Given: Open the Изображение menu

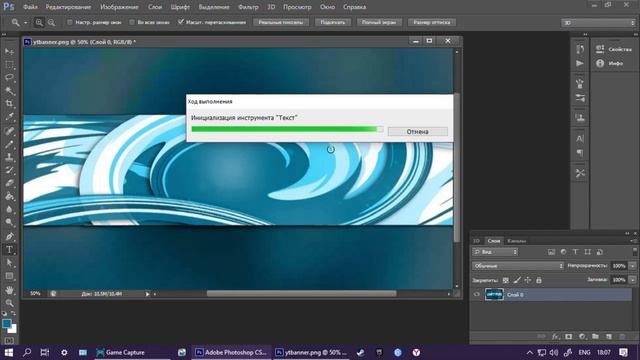Looking at the screenshot, I should coord(119,7).
